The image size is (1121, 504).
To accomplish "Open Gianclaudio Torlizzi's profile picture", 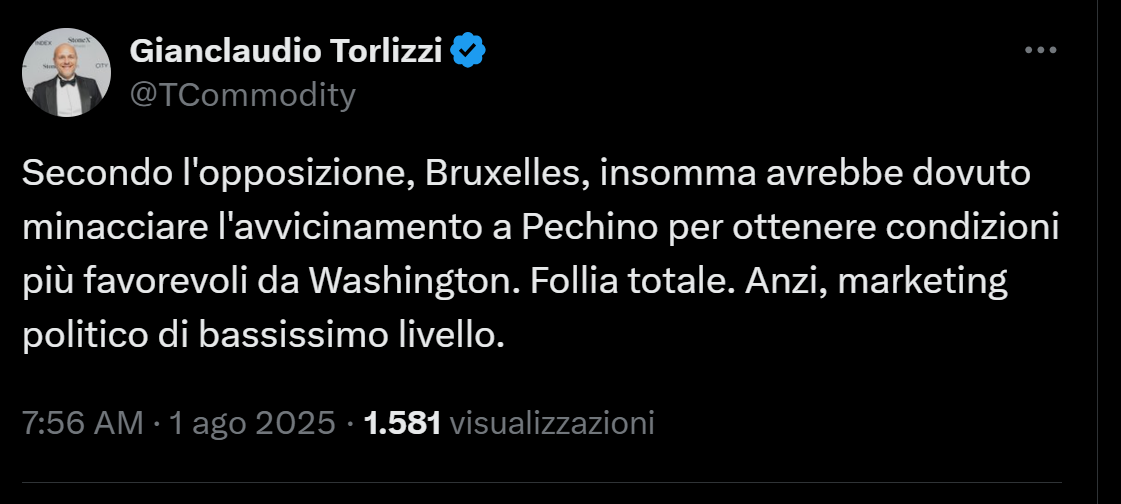I will coord(67,73).
